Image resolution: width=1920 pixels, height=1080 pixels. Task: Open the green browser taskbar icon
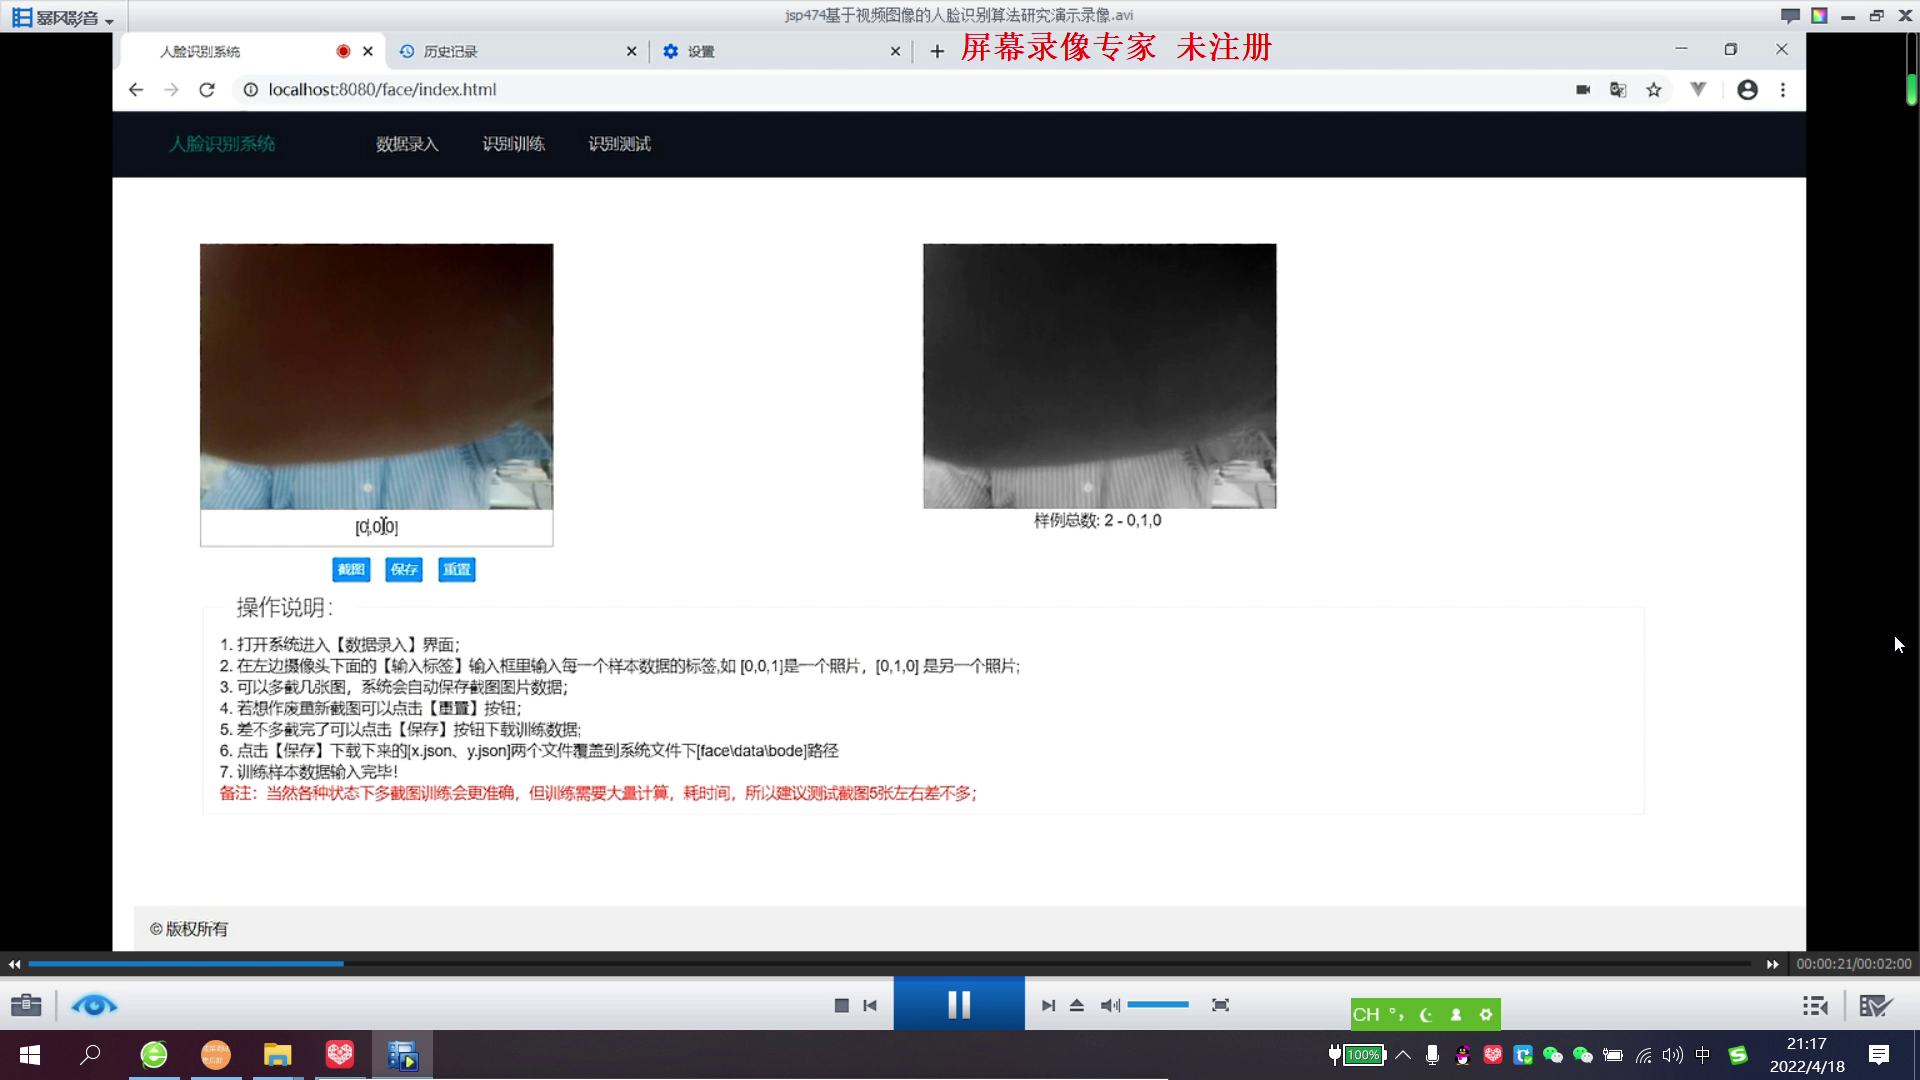(154, 1055)
